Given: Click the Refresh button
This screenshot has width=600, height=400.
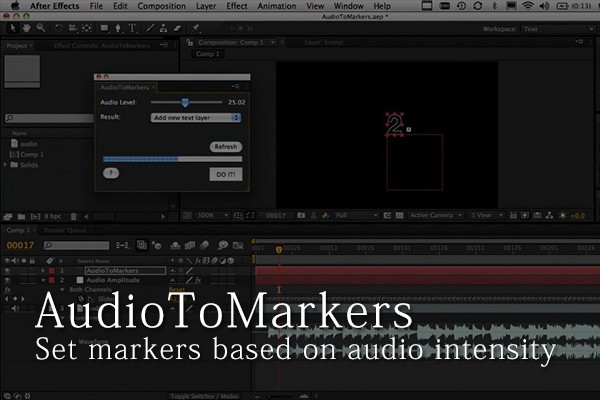Looking at the screenshot, I should click(x=226, y=147).
